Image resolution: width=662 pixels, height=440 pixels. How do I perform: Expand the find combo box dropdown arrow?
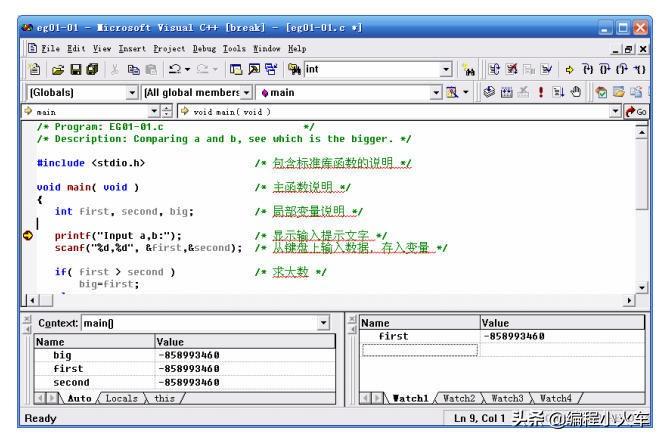446,69
